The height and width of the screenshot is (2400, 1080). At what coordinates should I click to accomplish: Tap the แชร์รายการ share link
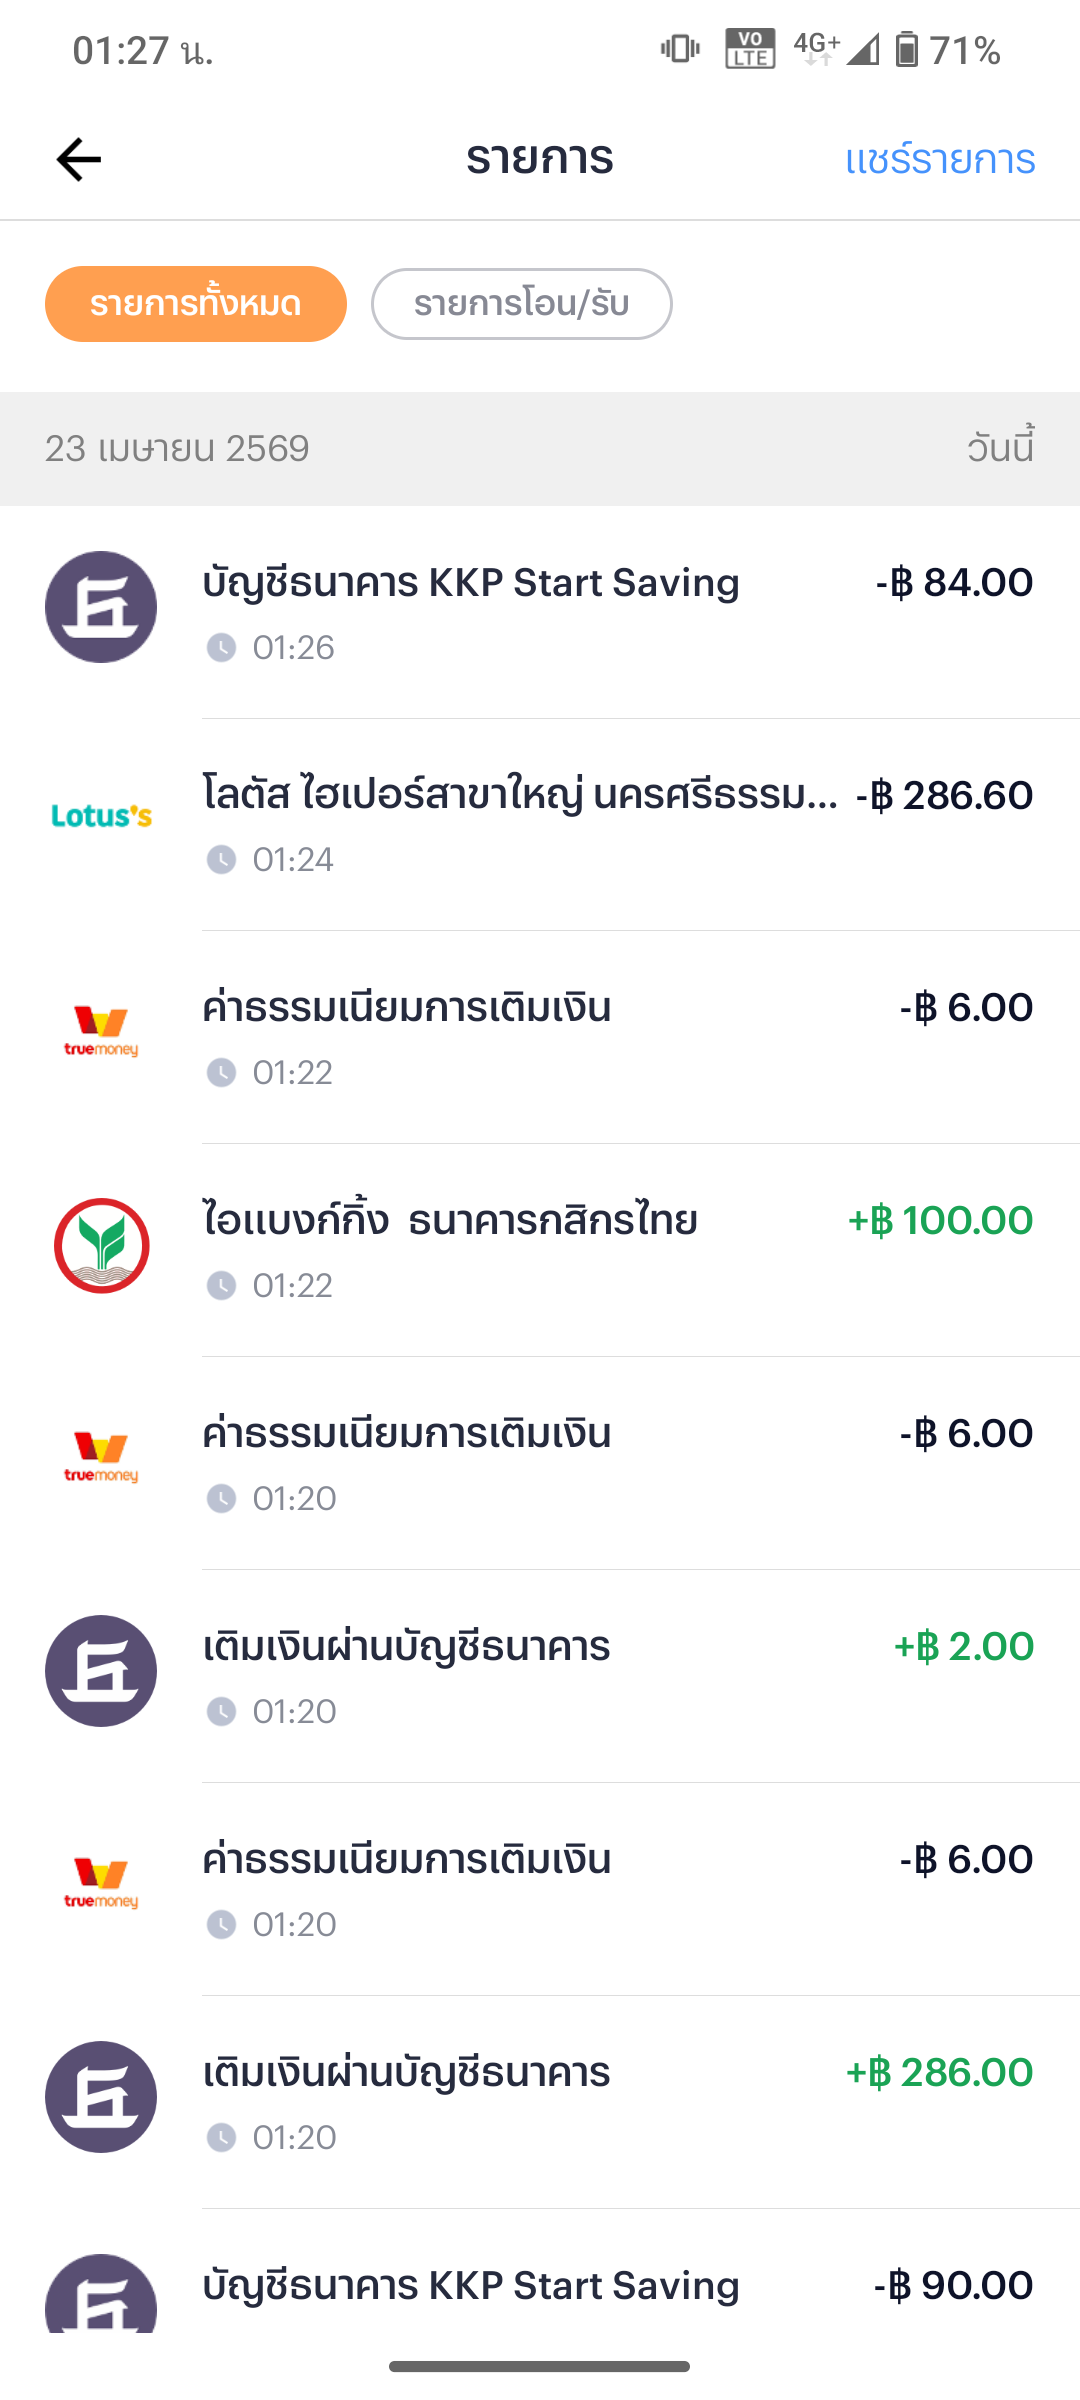(x=939, y=160)
